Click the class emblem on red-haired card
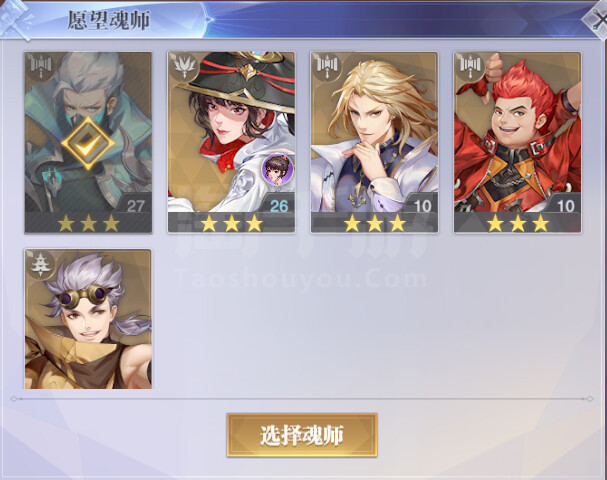 click(470, 67)
